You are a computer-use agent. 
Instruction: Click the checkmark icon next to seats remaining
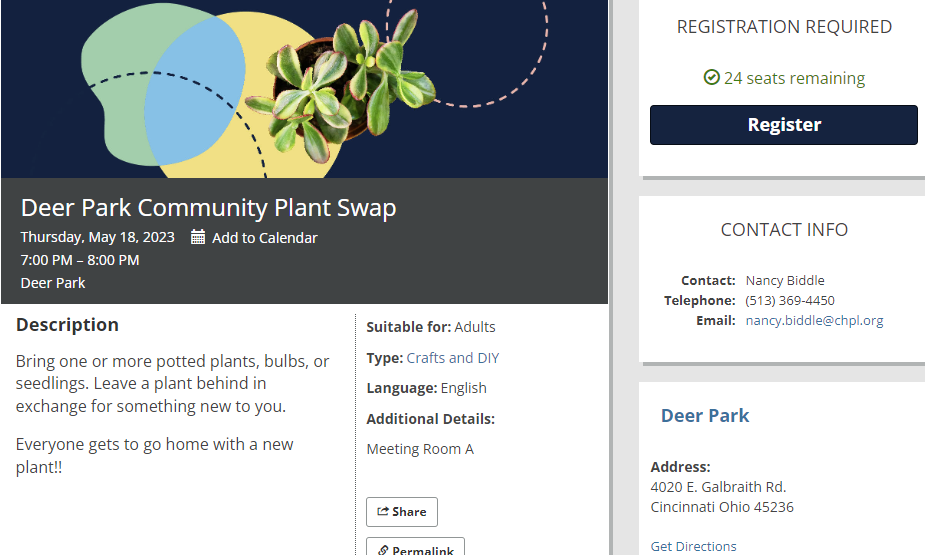click(x=712, y=78)
